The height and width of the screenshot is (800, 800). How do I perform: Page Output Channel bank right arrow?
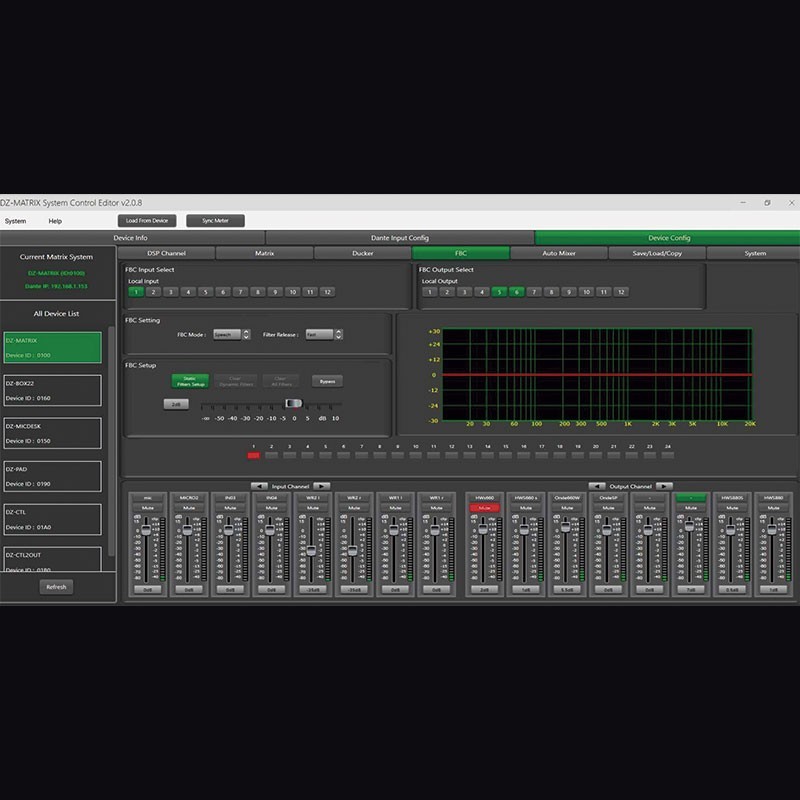[664, 486]
